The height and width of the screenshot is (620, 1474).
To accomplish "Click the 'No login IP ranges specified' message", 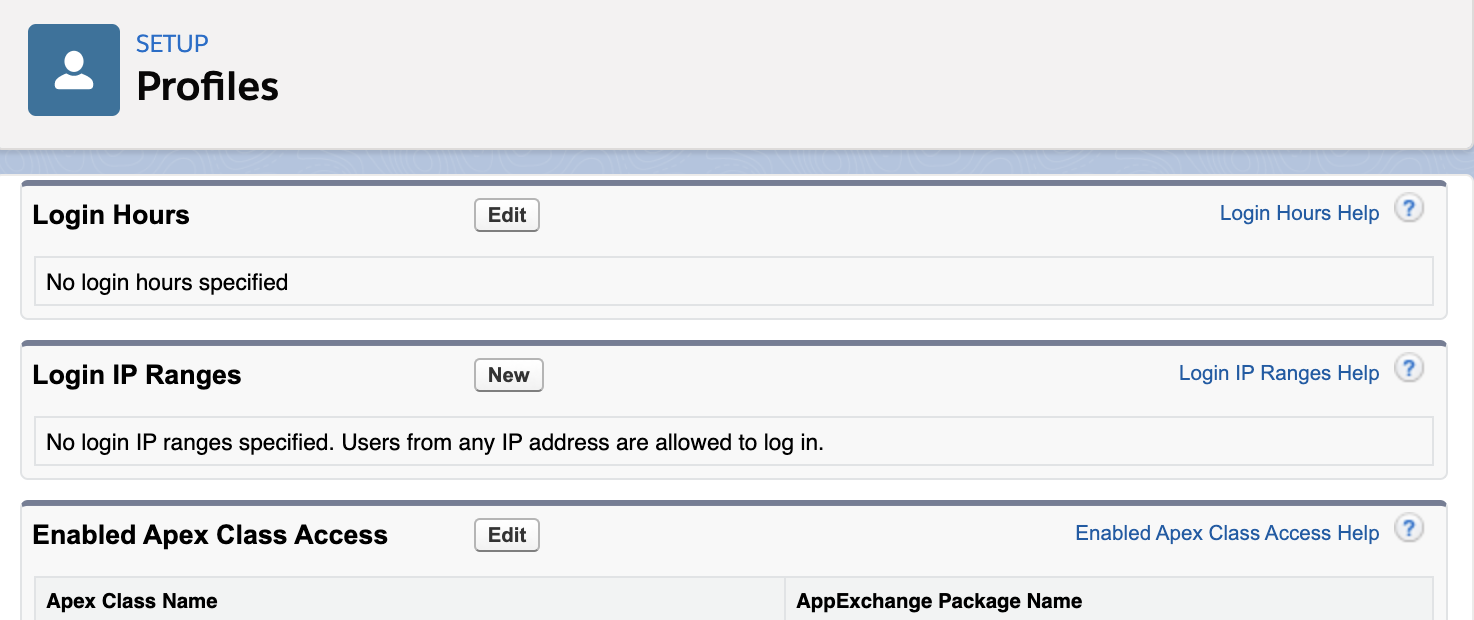I will point(435,442).
